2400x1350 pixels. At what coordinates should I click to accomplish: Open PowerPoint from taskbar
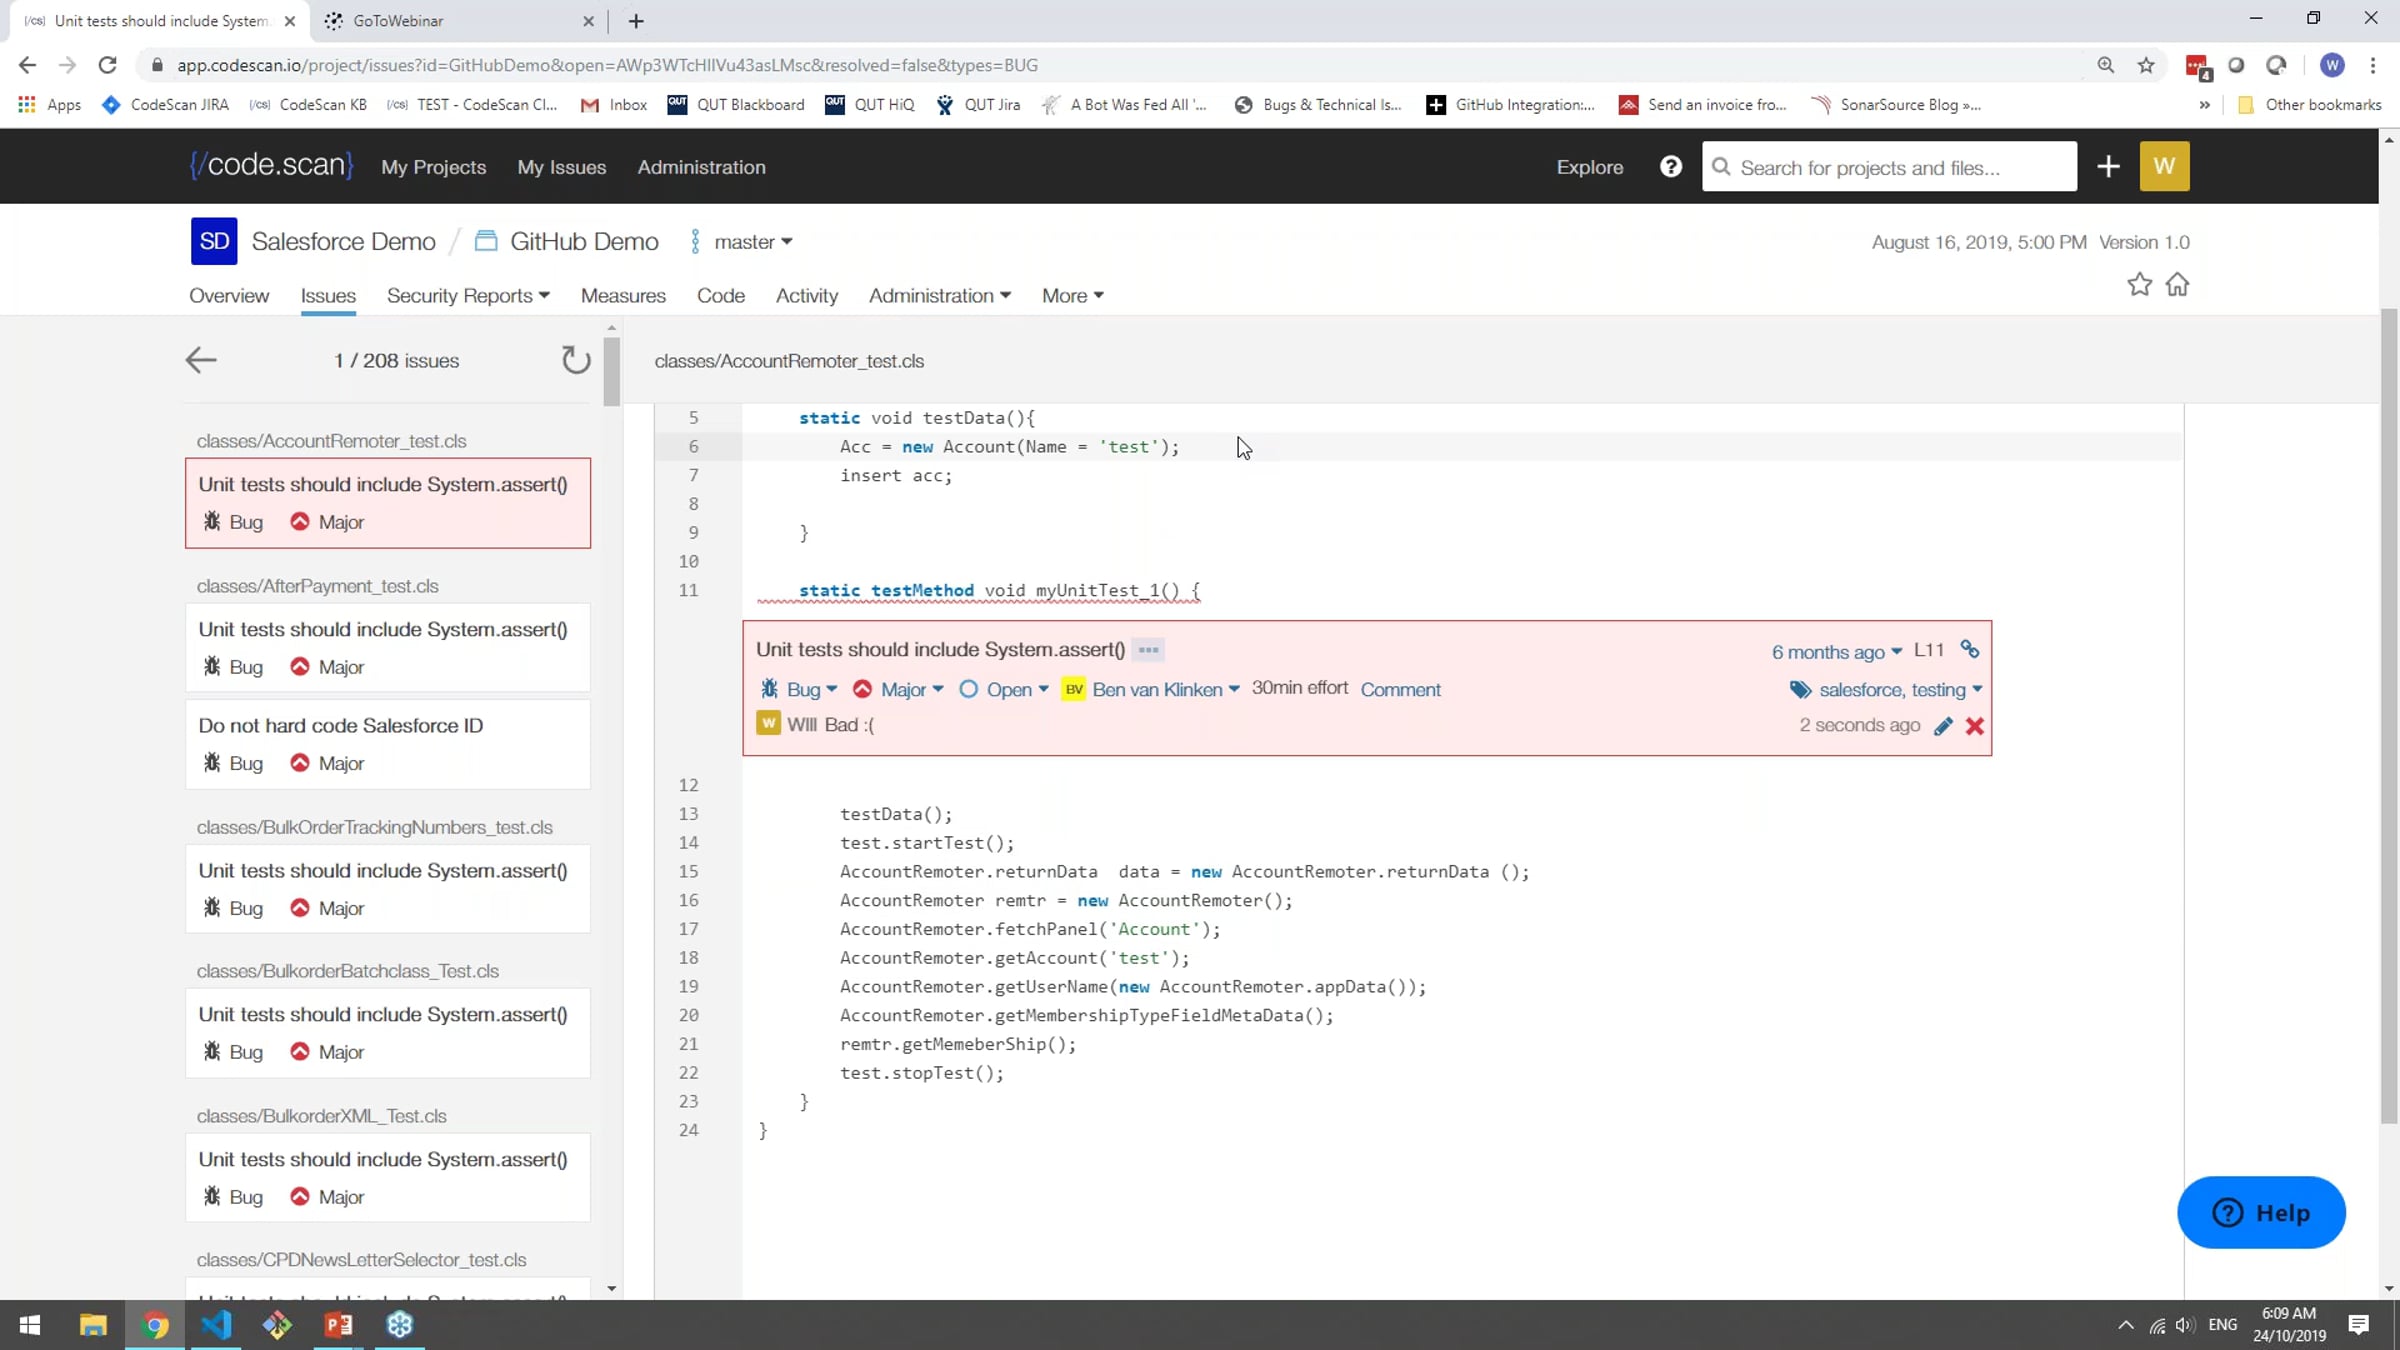tap(338, 1325)
